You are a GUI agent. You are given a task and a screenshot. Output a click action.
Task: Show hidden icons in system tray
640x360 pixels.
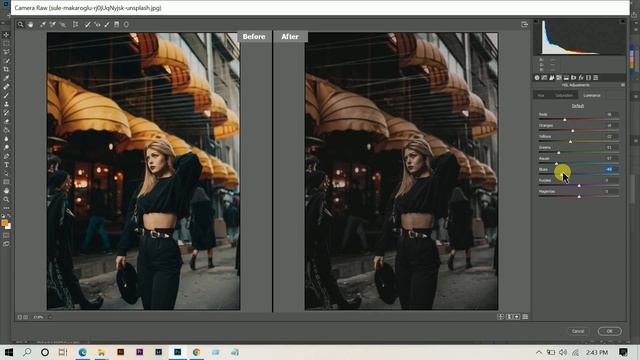[x=539, y=352]
